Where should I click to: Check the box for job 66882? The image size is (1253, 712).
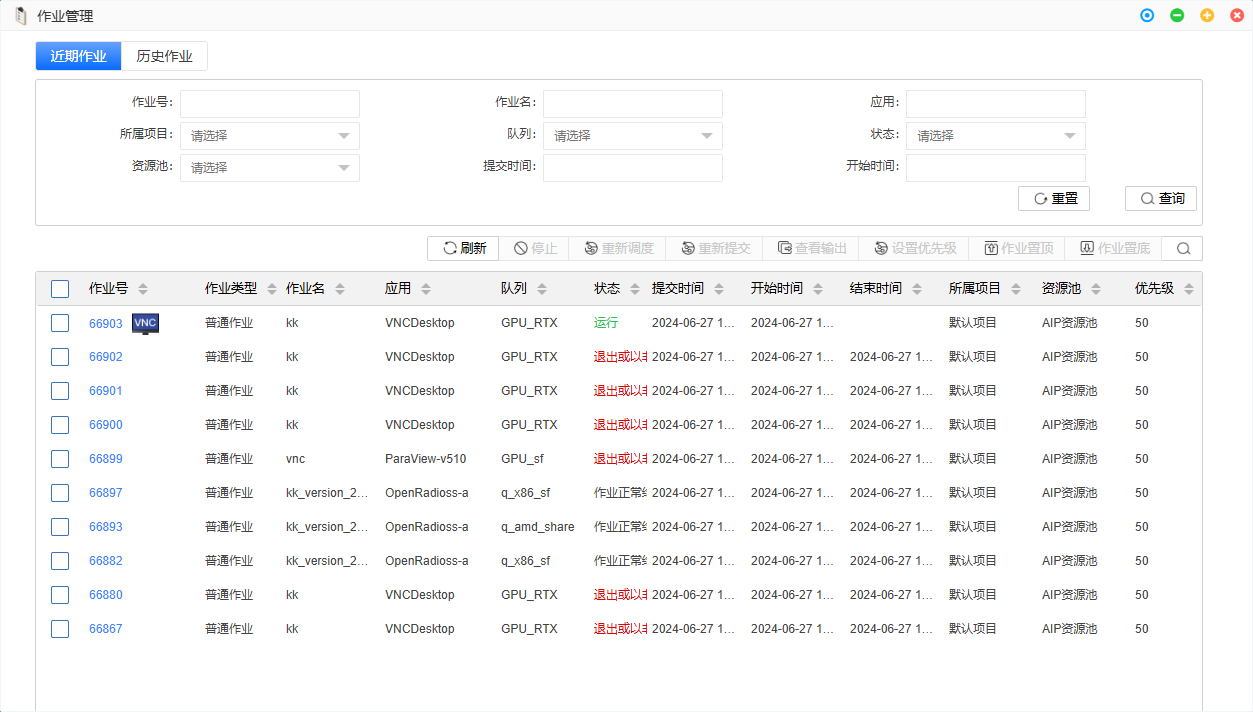[60, 561]
